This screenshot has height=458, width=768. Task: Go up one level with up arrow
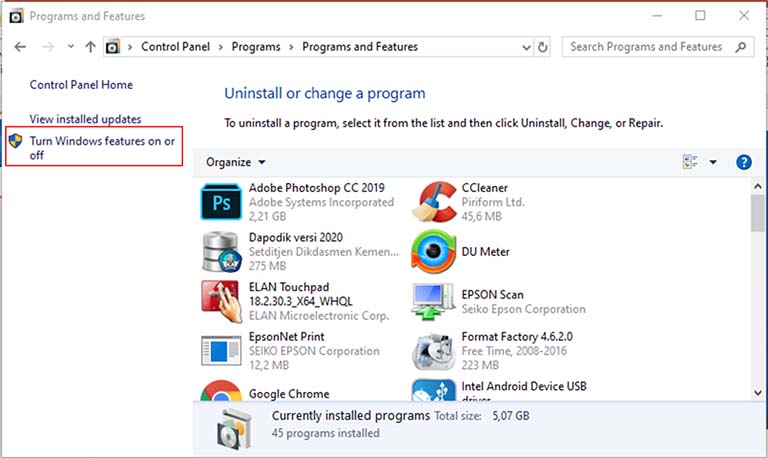tap(90, 47)
